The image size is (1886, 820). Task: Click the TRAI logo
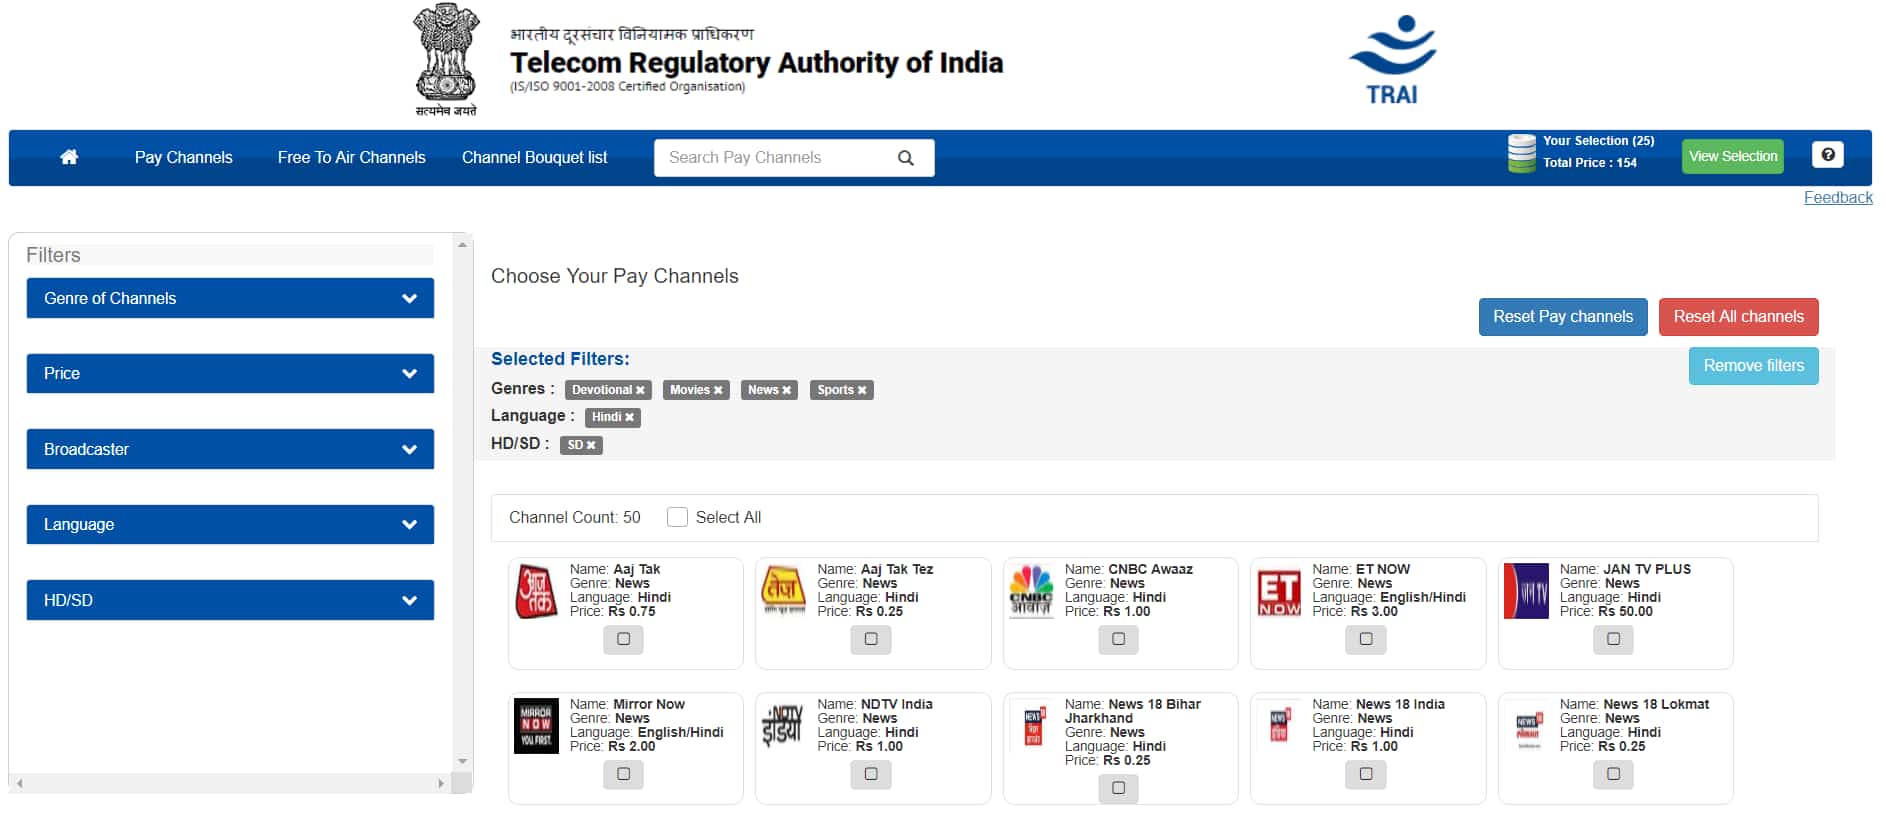pyautogui.click(x=1392, y=60)
